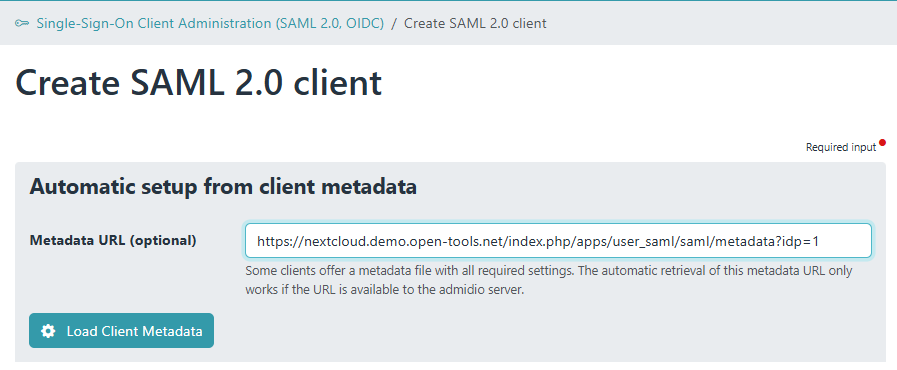The image size is (897, 370).
Task: Click the help line mentioning the admidio server
Action: pos(384,289)
